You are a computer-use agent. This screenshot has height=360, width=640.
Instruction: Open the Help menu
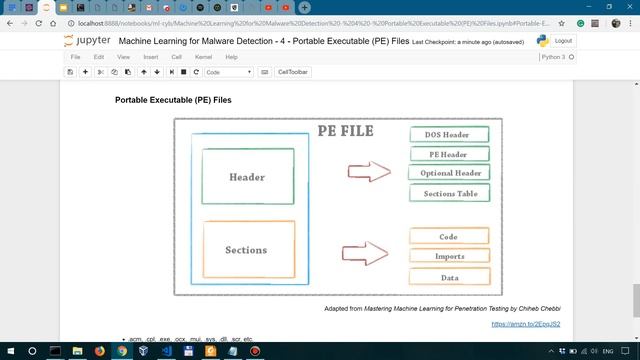pos(231,57)
